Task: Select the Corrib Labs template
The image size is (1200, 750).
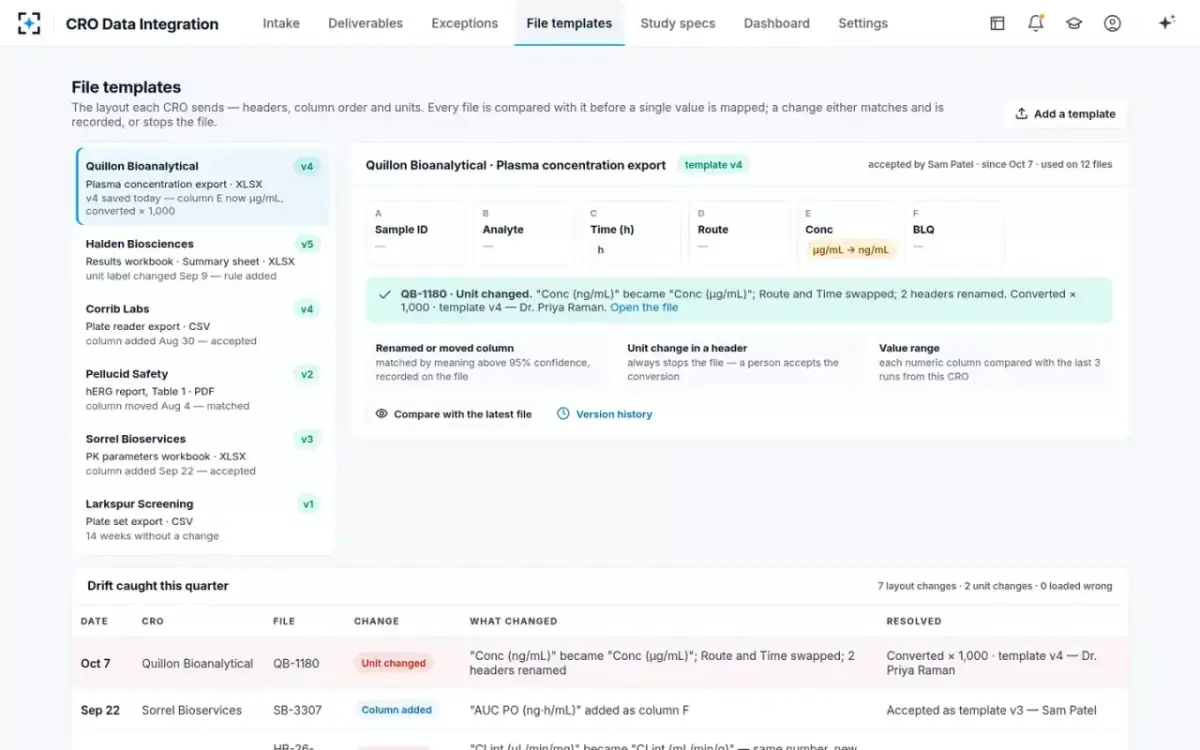Action: tap(203, 324)
